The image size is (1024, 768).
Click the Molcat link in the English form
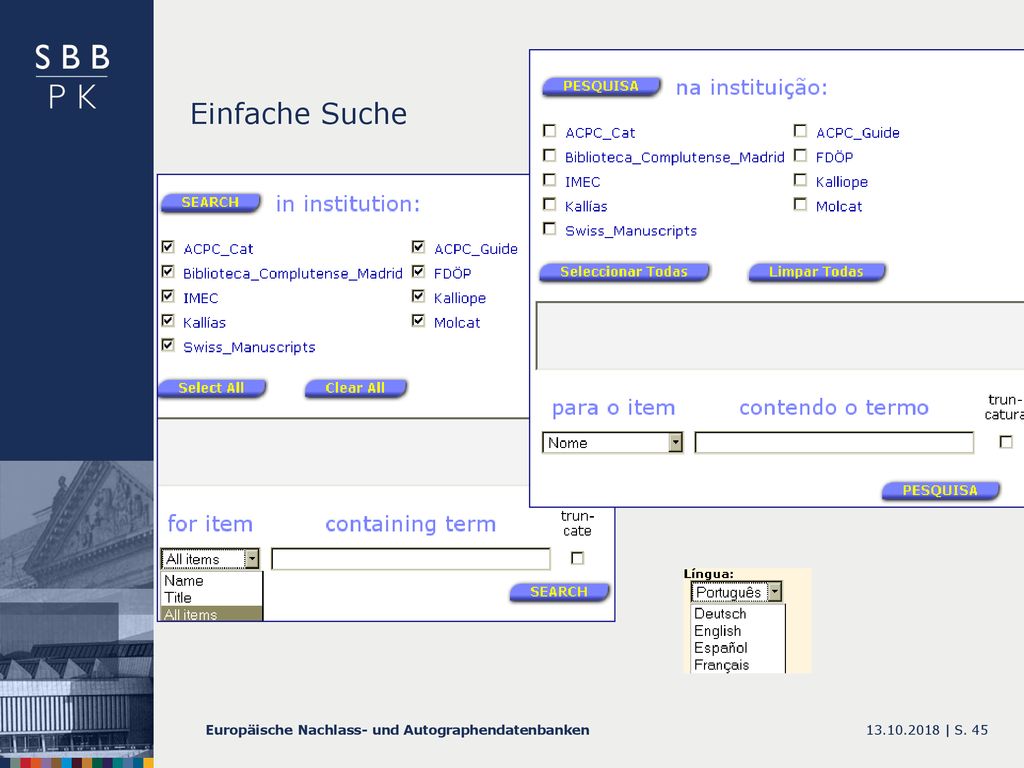pos(457,323)
